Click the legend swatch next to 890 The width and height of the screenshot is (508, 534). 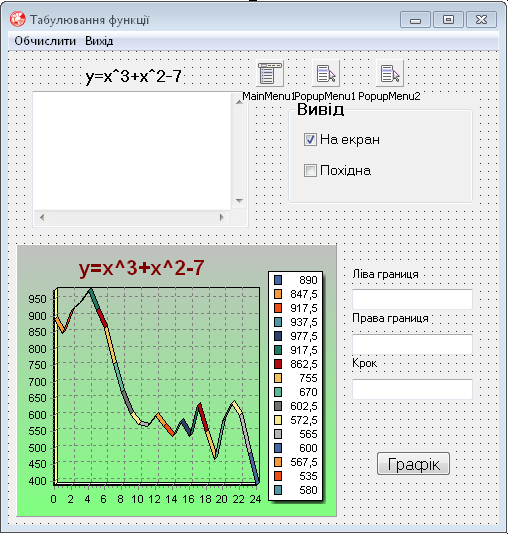click(278, 280)
